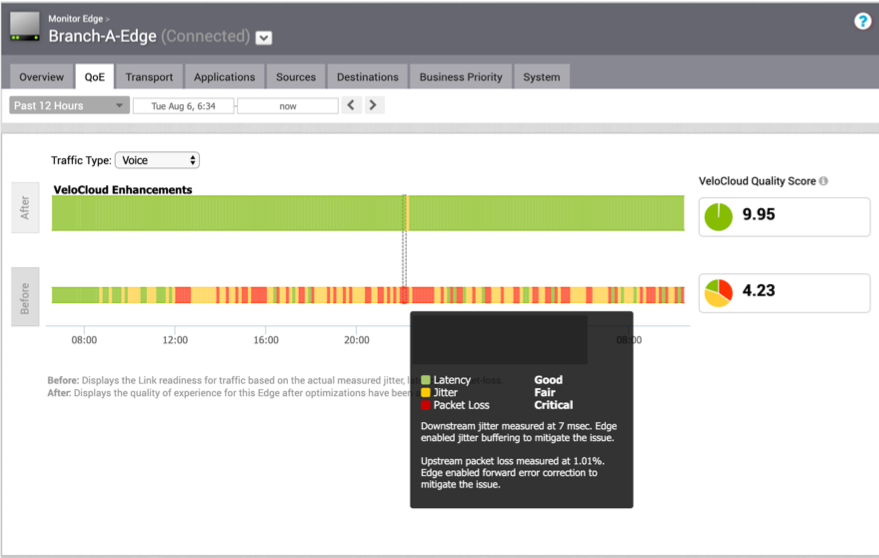Open the Applications tab
The image size is (879, 558).
(224, 77)
